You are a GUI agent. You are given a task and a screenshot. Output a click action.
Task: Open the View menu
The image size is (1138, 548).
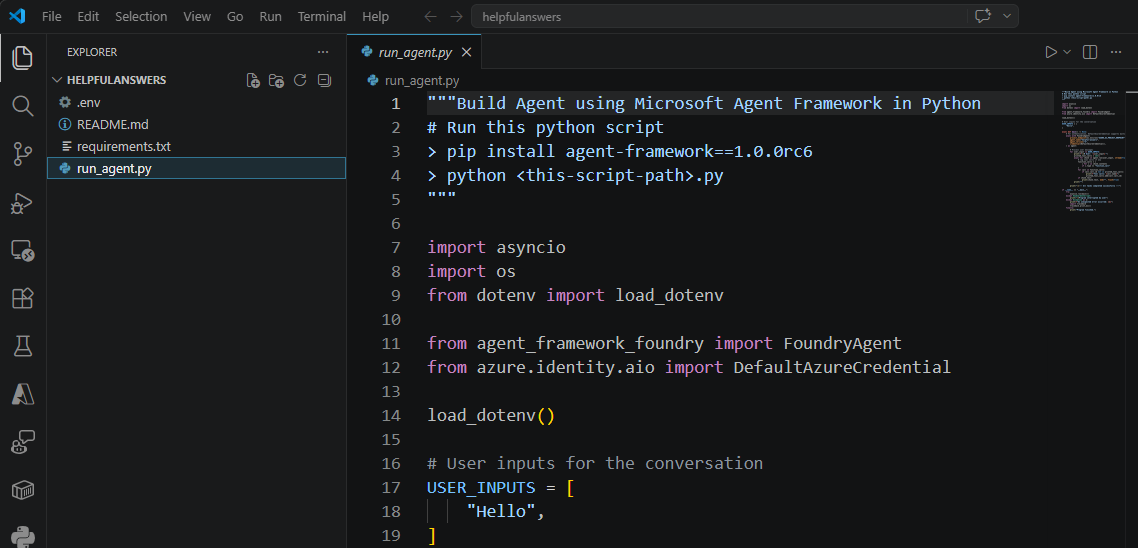[197, 17]
